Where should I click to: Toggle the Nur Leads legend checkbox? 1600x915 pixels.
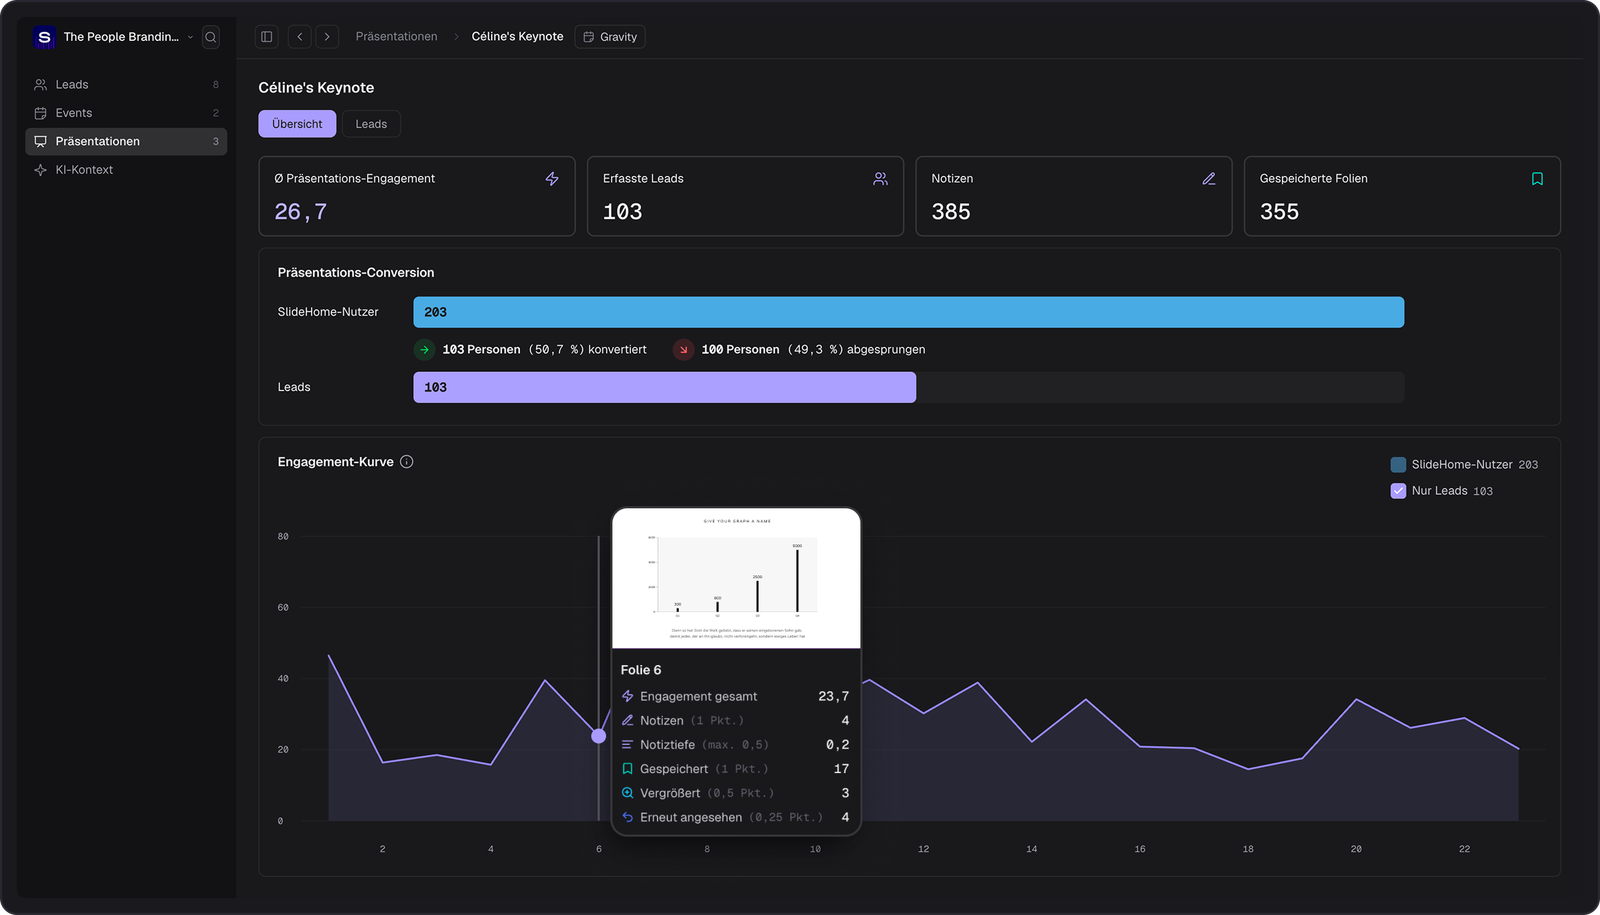click(1398, 491)
